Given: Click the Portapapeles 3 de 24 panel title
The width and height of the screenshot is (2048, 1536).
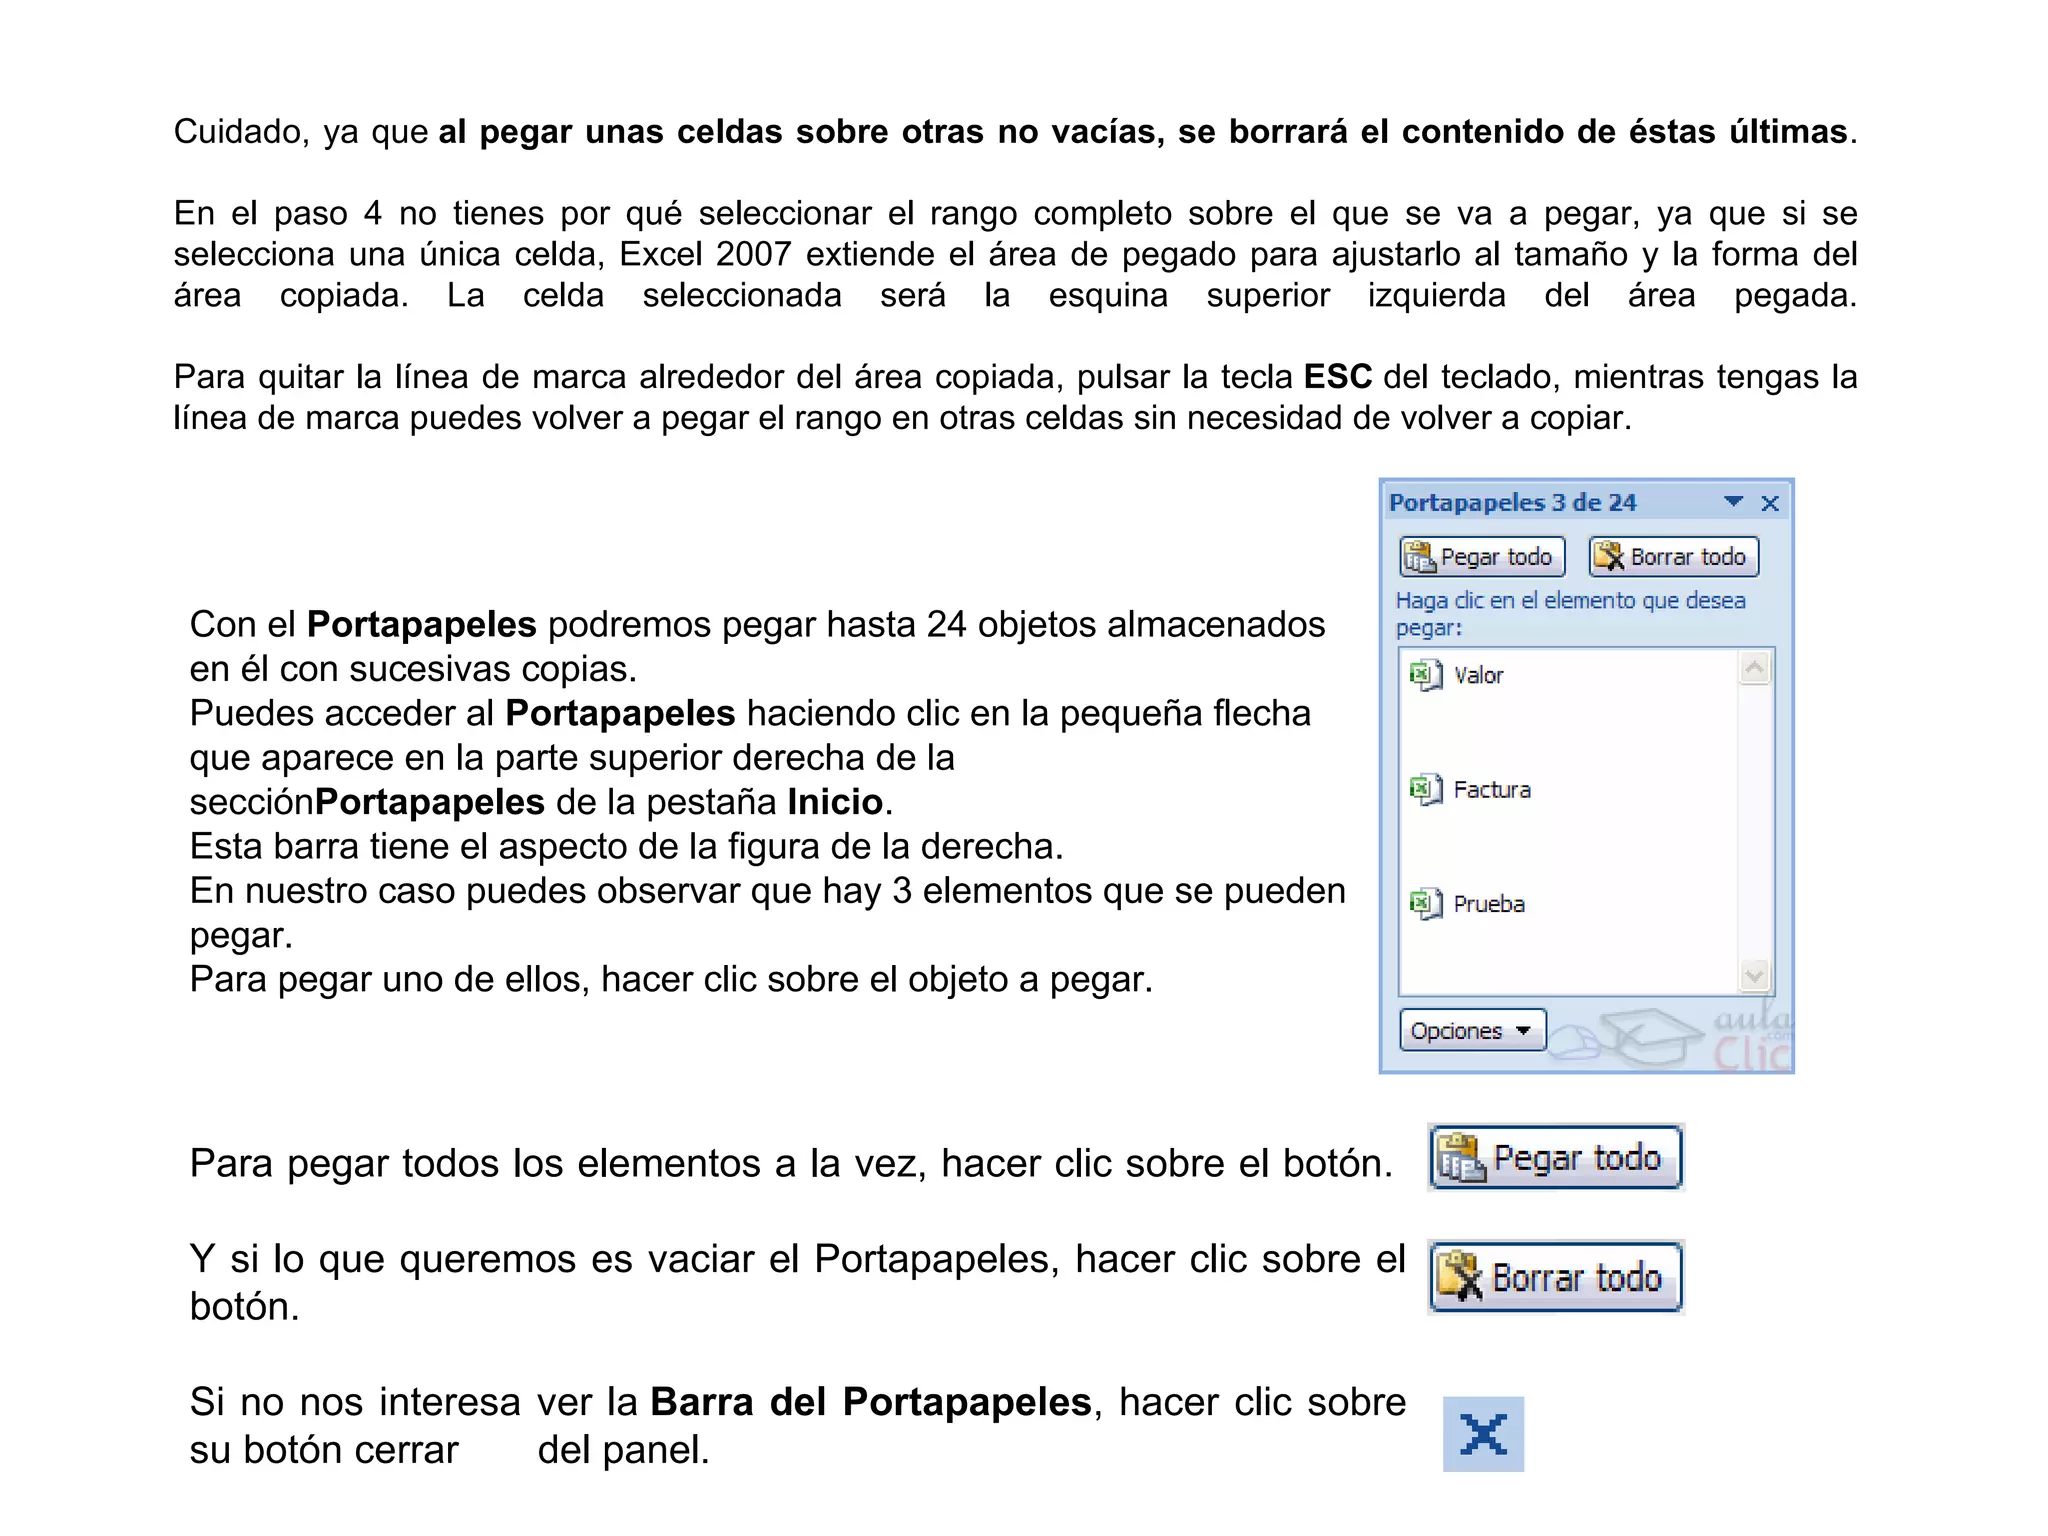Looking at the screenshot, I should (1512, 503).
